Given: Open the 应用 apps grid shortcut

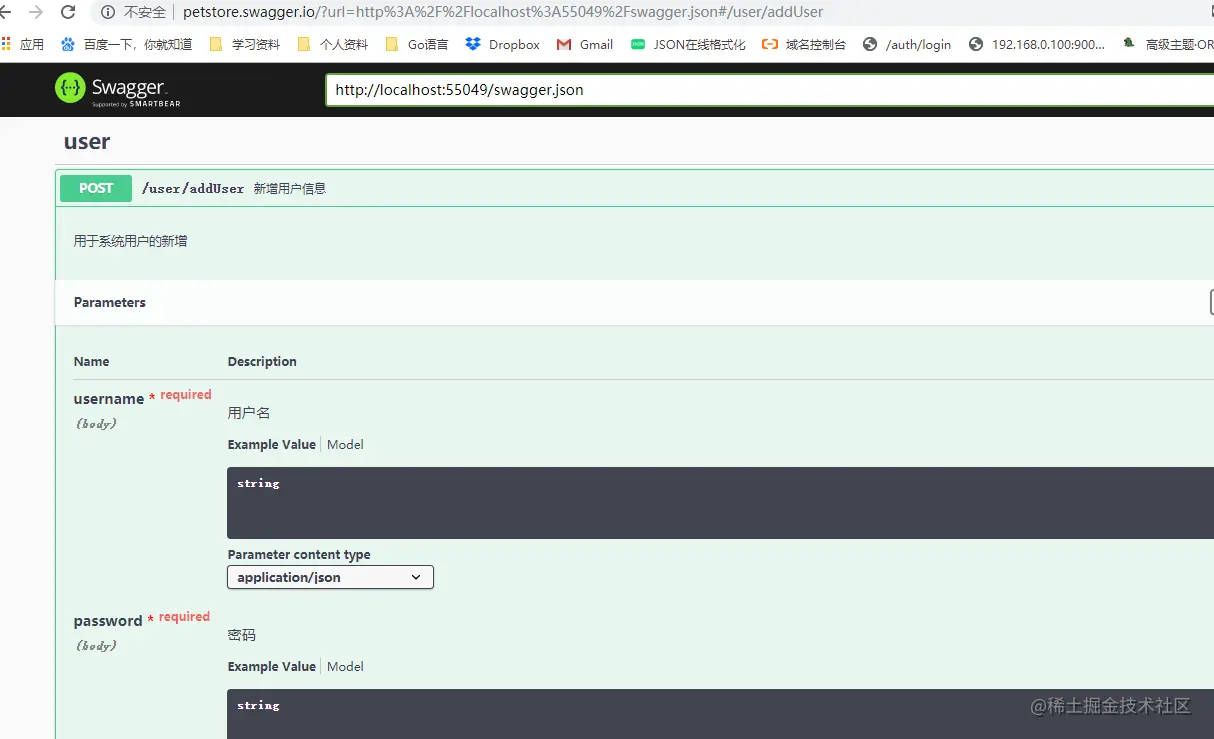Looking at the screenshot, I should [x=23, y=44].
